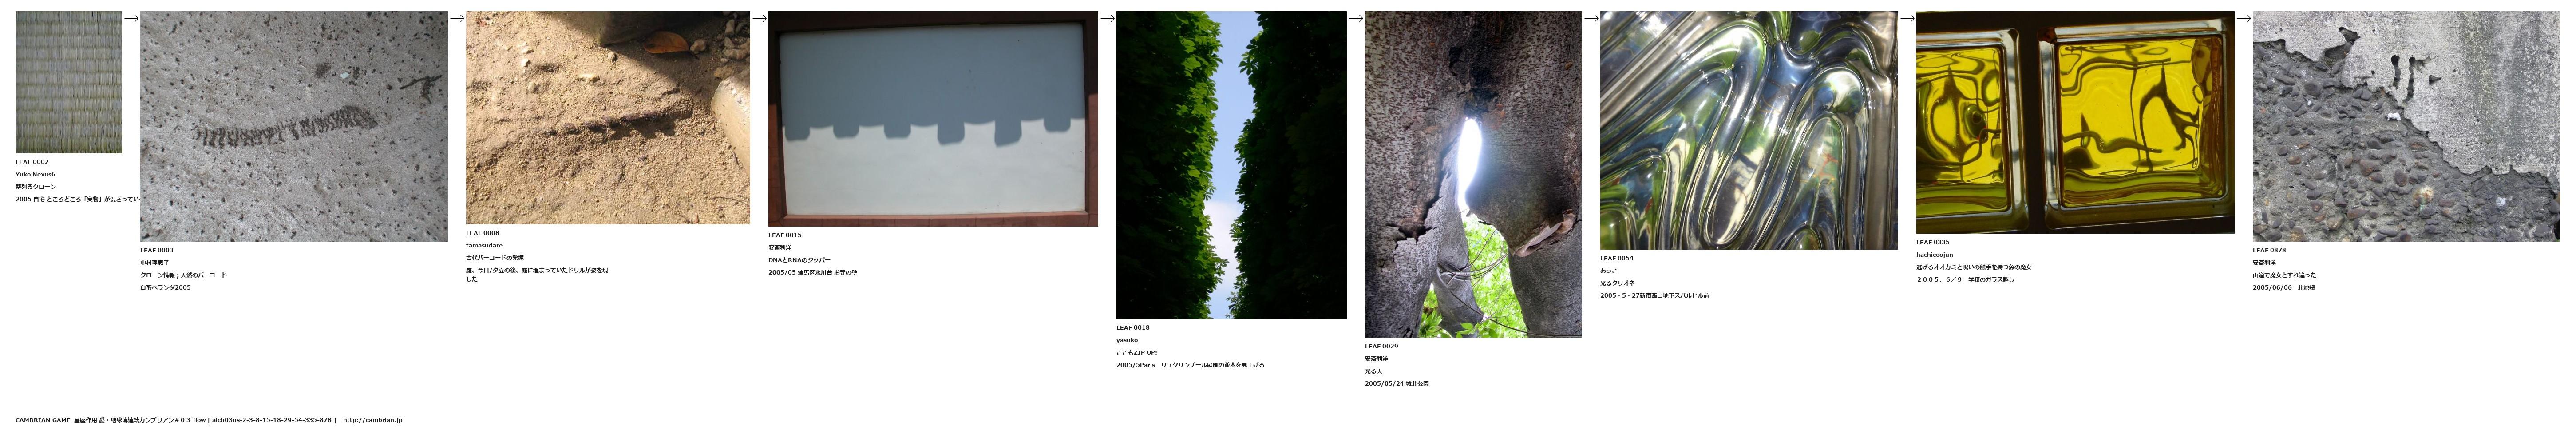Open the LEAF 0029 tree trunk hole photo

point(1473,174)
